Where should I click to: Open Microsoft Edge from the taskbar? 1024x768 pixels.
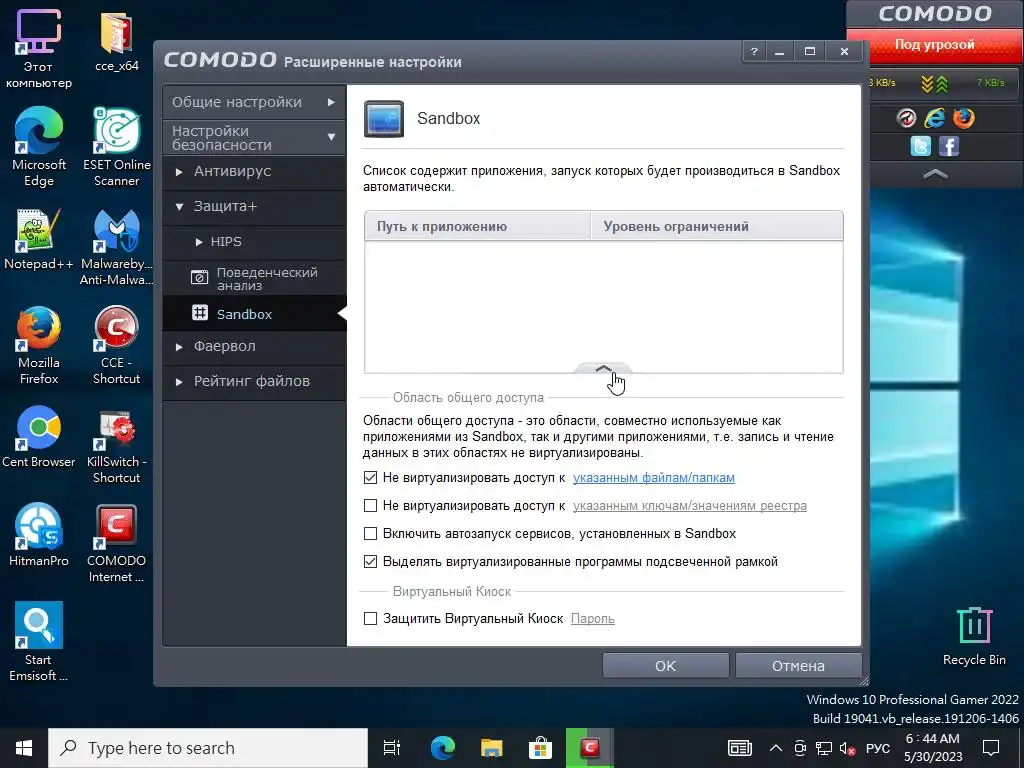443,748
